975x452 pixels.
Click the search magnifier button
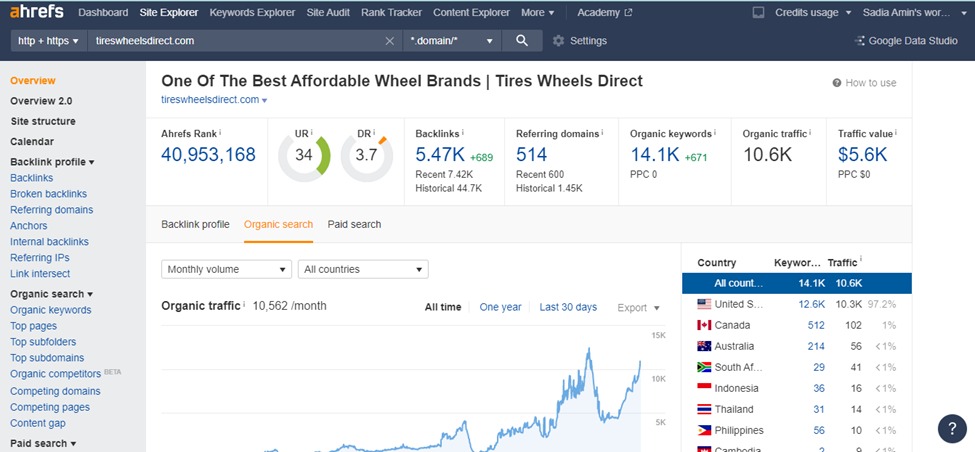tap(522, 41)
